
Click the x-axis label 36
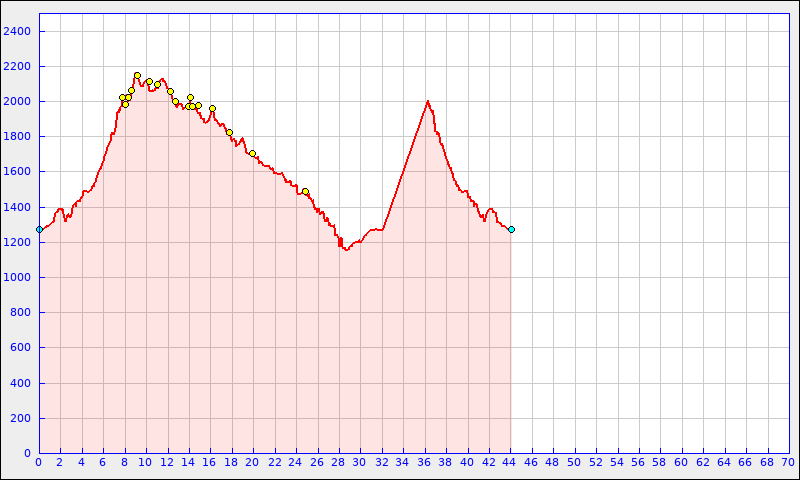click(424, 462)
